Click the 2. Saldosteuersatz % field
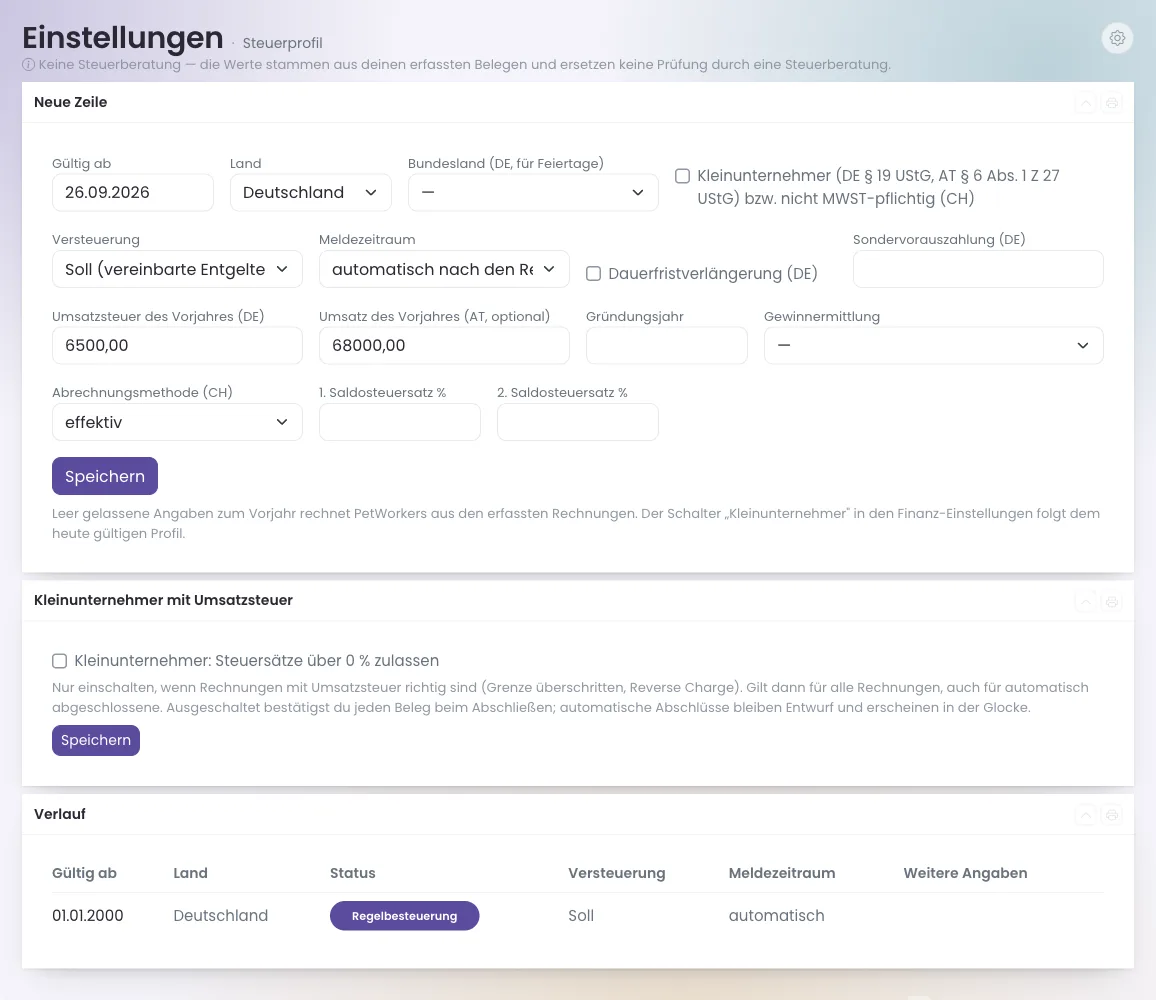Viewport: 1156px width, 1000px height. 577,422
